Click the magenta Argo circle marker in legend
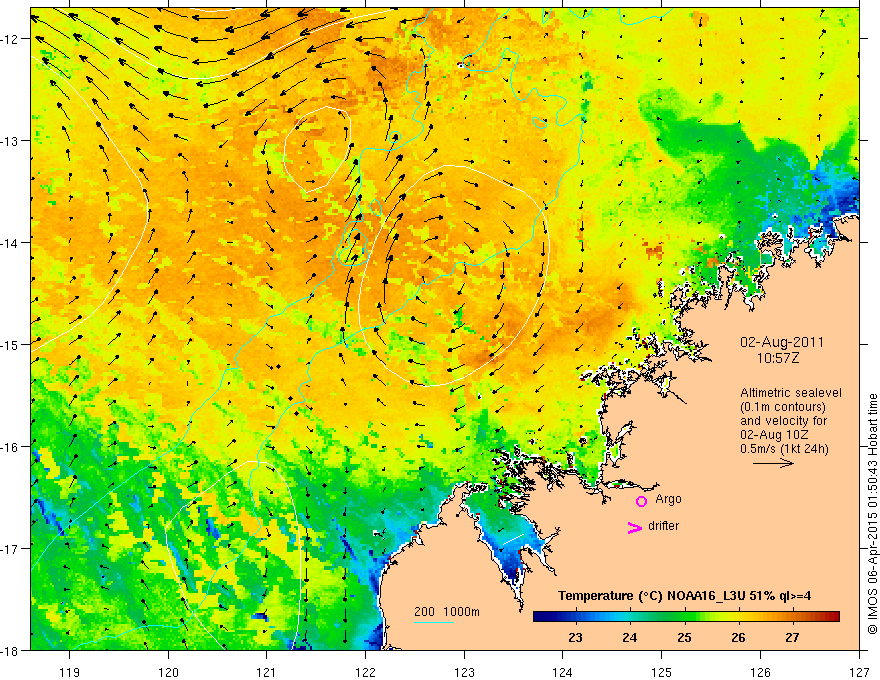Image resolution: width=880 pixels, height=680 pixels. [x=641, y=501]
